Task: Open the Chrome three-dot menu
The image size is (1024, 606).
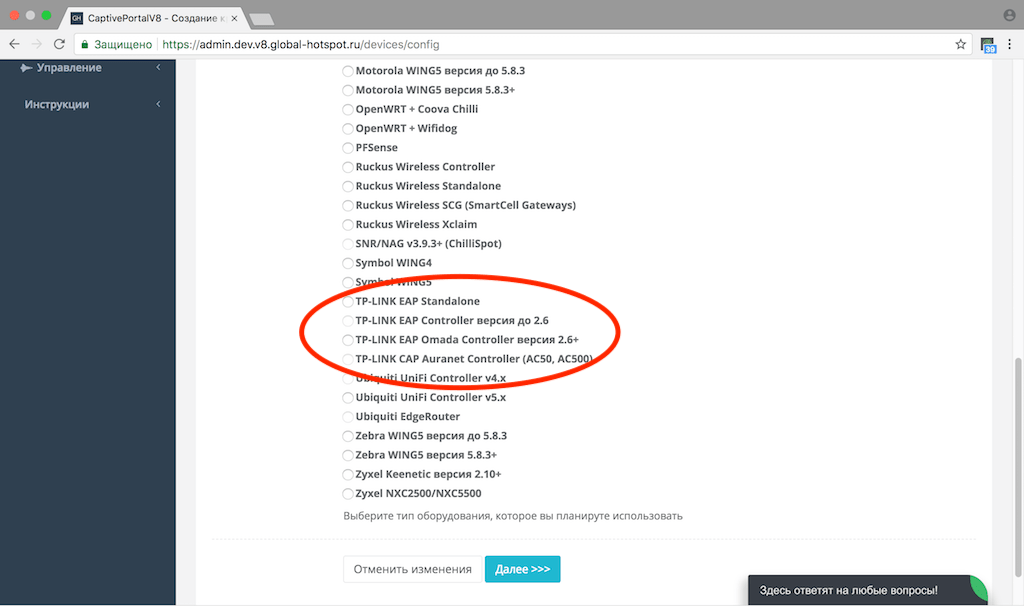Action: point(1010,44)
